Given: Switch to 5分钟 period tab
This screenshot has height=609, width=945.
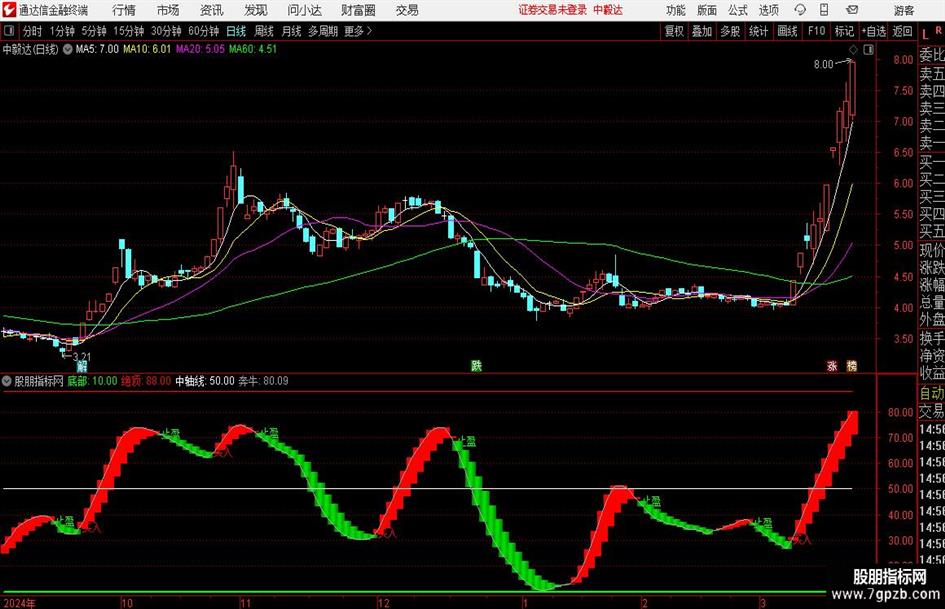Looking at the screenshot, I should click(93, 31).
